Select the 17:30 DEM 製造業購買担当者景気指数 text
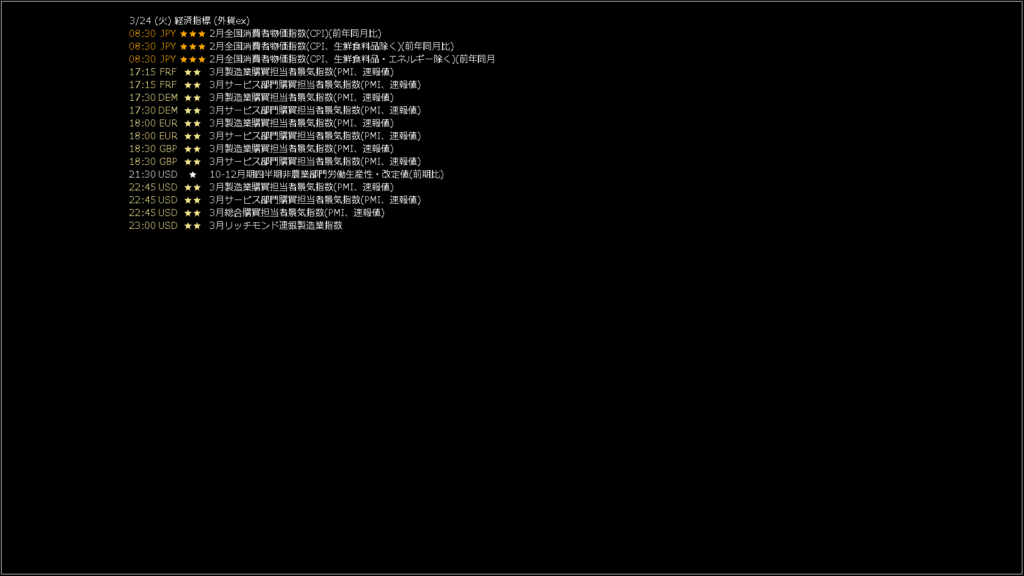The height and width of the screenshot is (576, 1024). click(301, 97)
